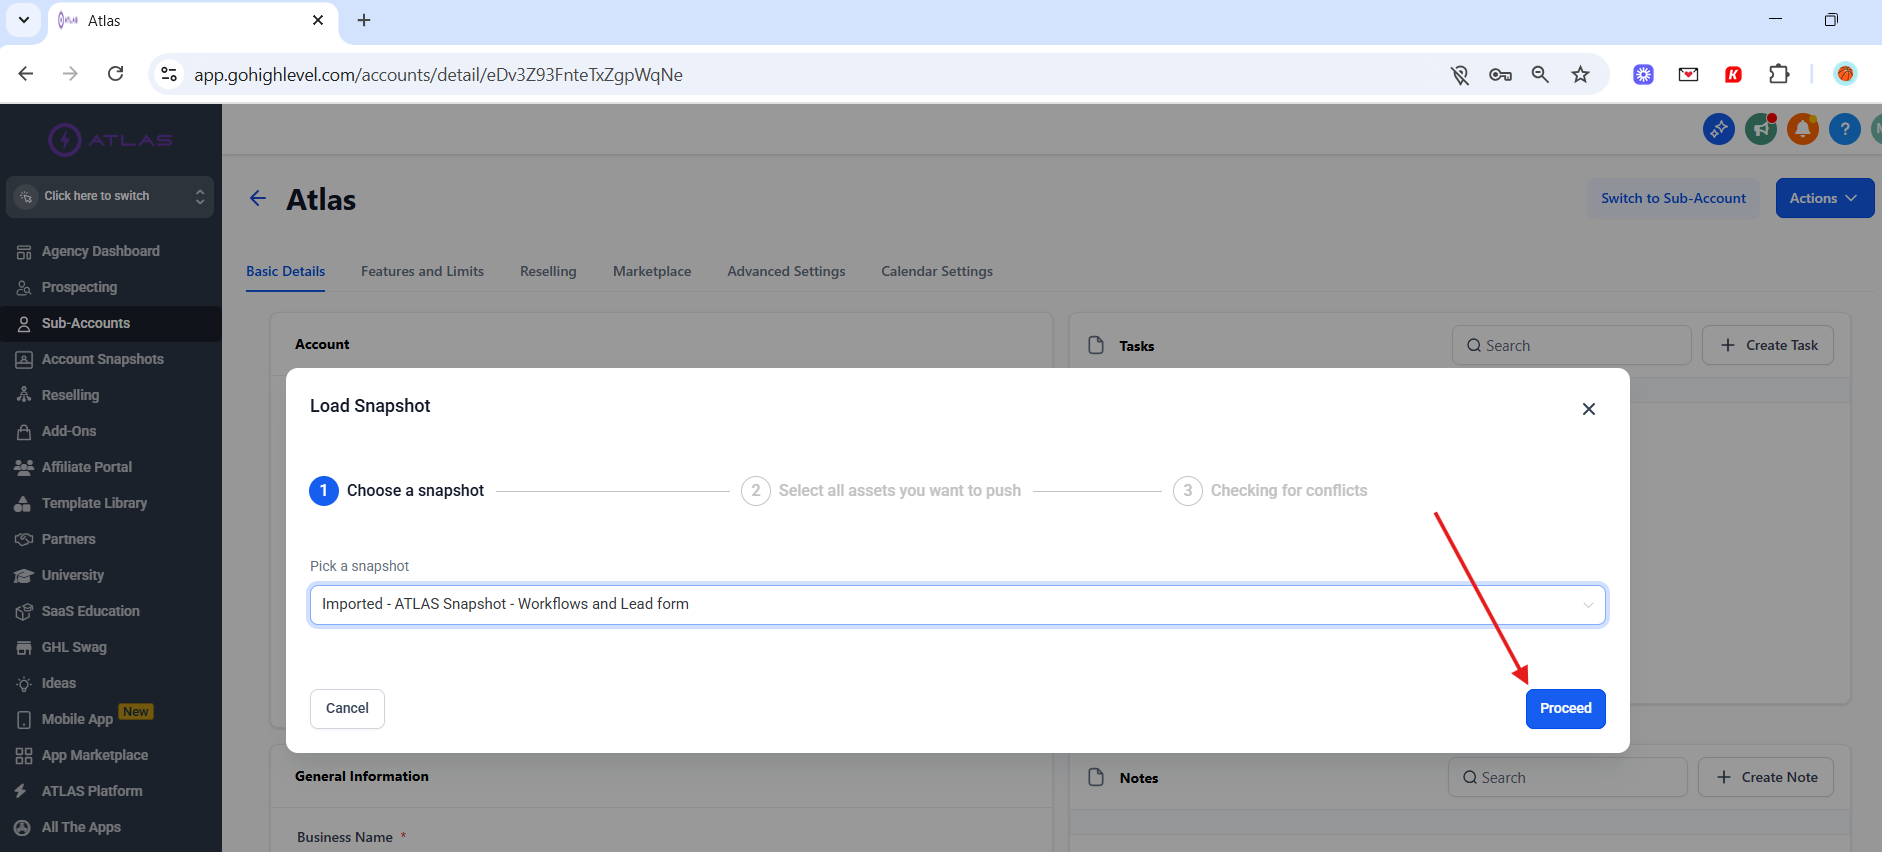The image size is (1882, 852).
Task: Click the Create Note button
Action: 1766,777
